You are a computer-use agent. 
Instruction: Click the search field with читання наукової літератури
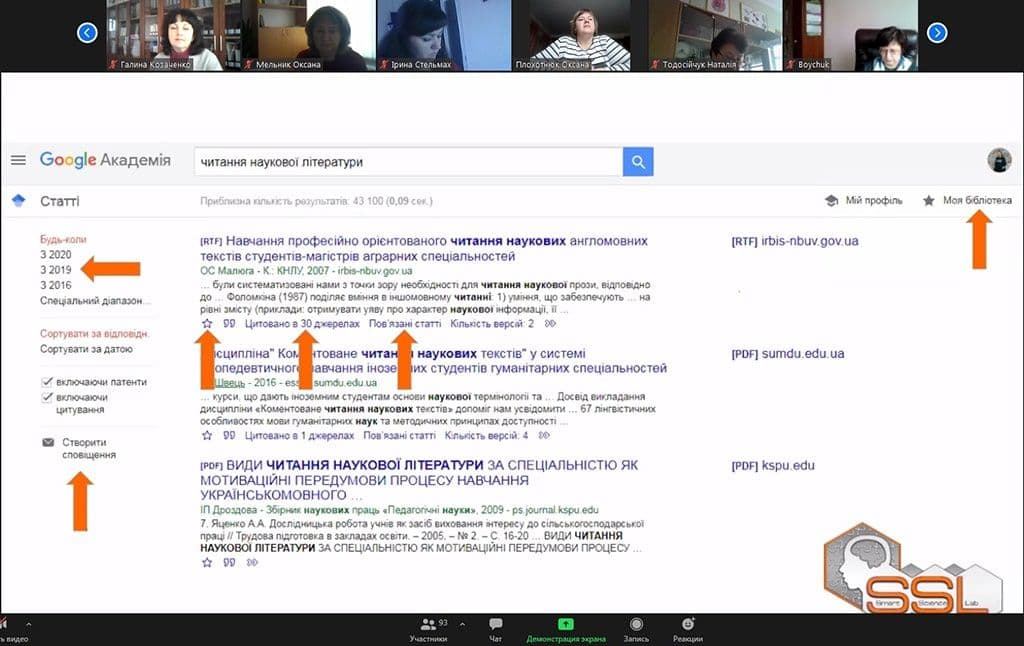(x=408, y=162)
